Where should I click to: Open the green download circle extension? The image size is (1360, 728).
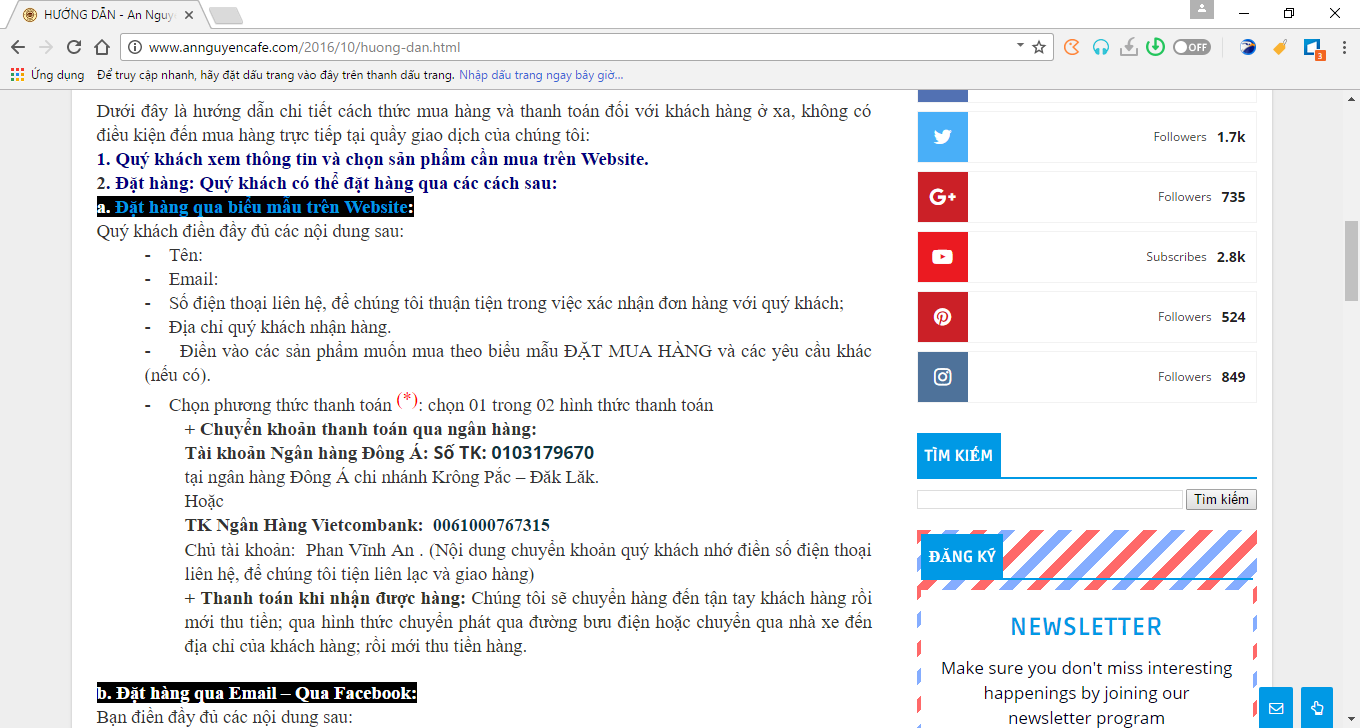coord(1156,47)
